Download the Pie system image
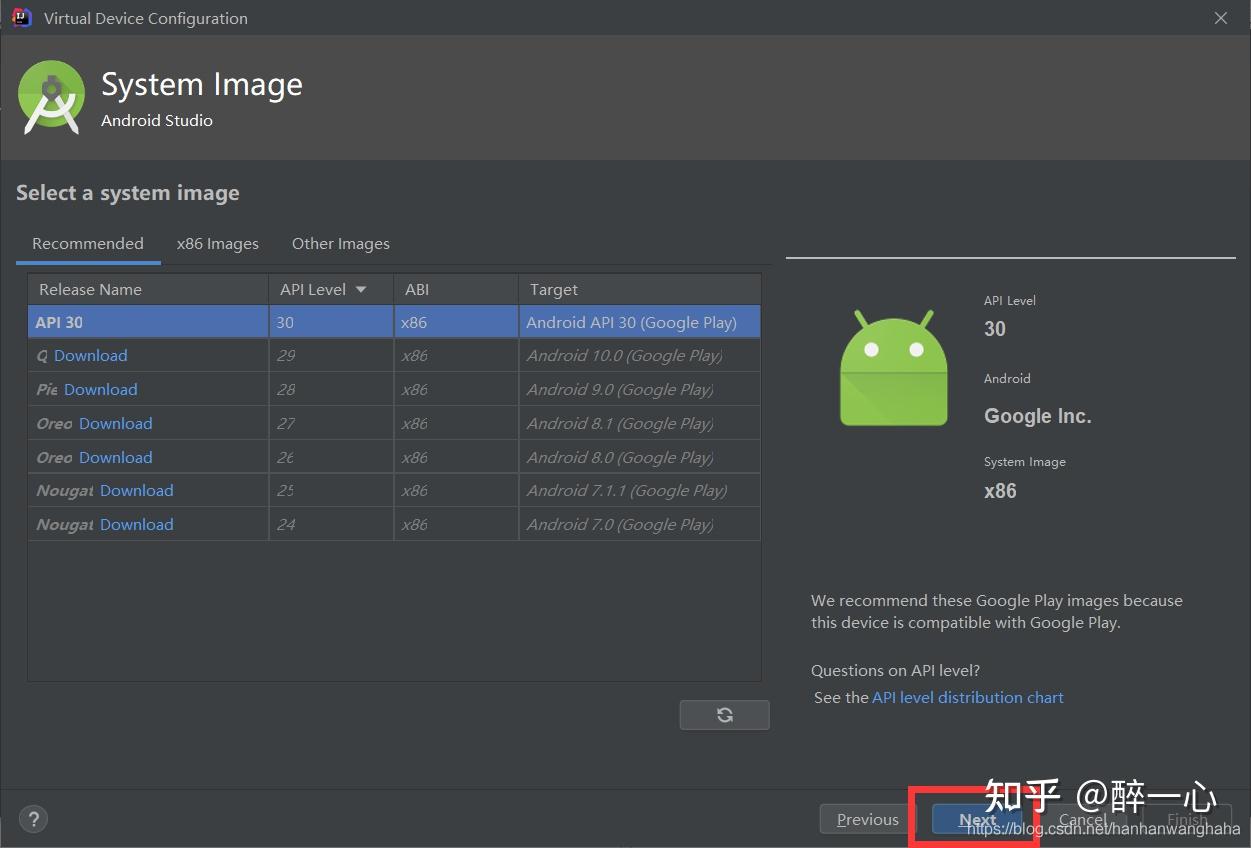 tap(100, 389)
